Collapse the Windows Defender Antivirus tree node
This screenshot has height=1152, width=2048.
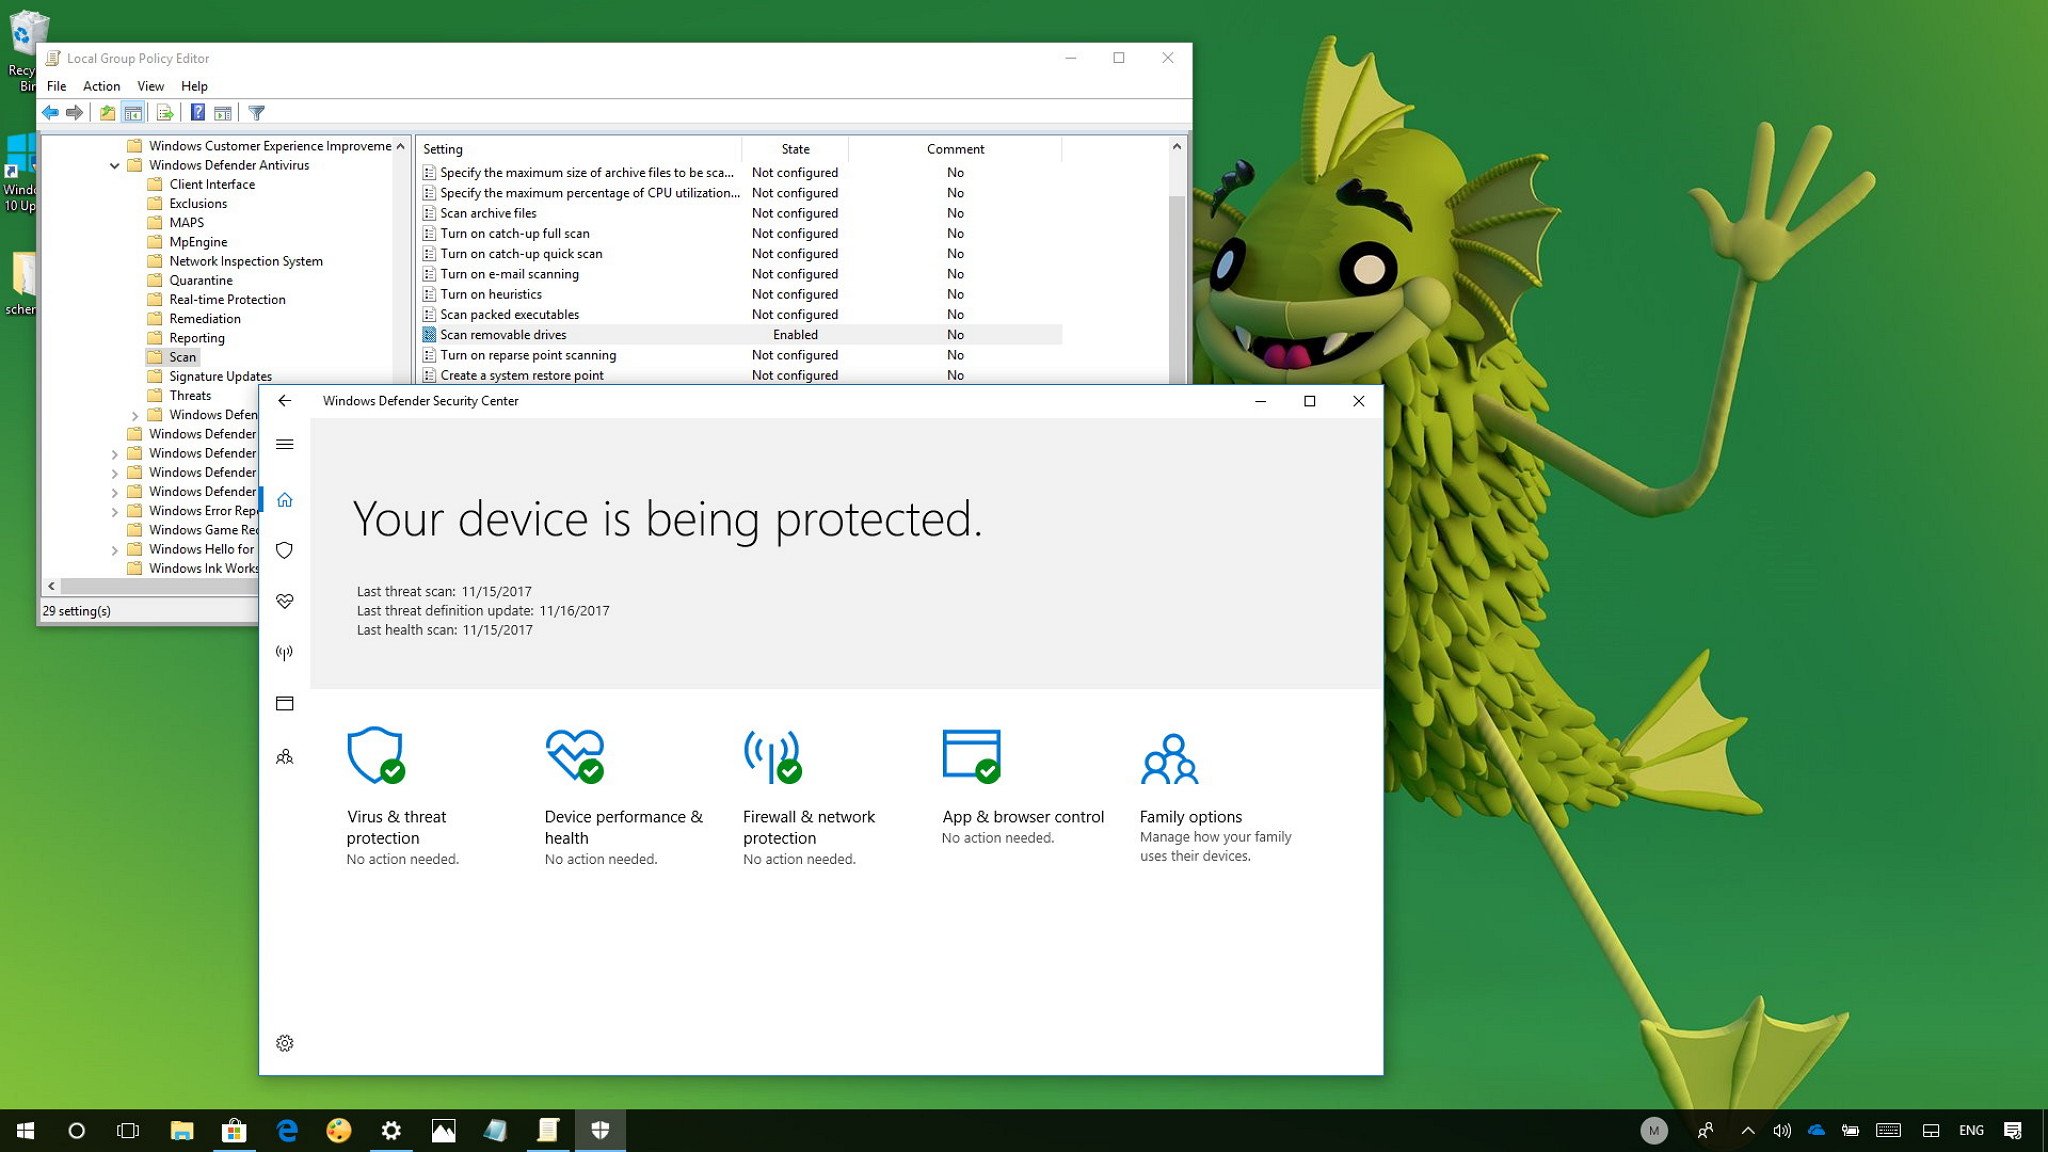pos(115,166)
